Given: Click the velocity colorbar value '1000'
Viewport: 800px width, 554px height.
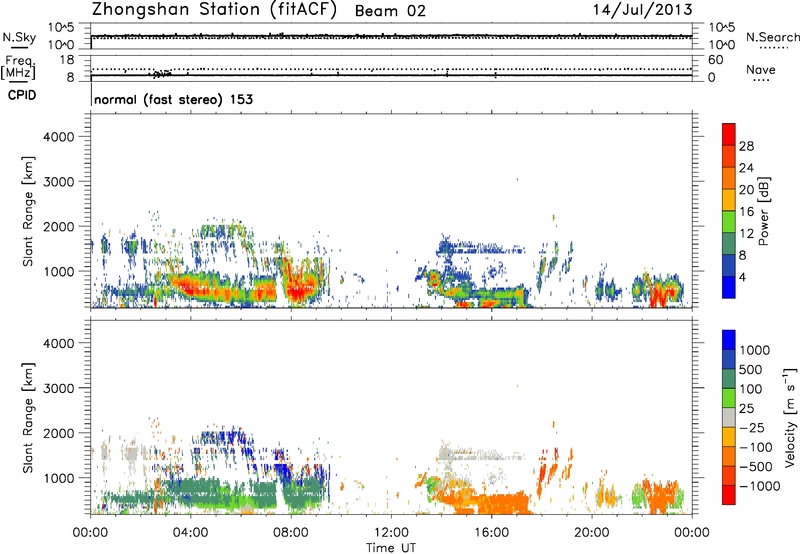Looking at the screenshot, I should click(x=755, y=350).
